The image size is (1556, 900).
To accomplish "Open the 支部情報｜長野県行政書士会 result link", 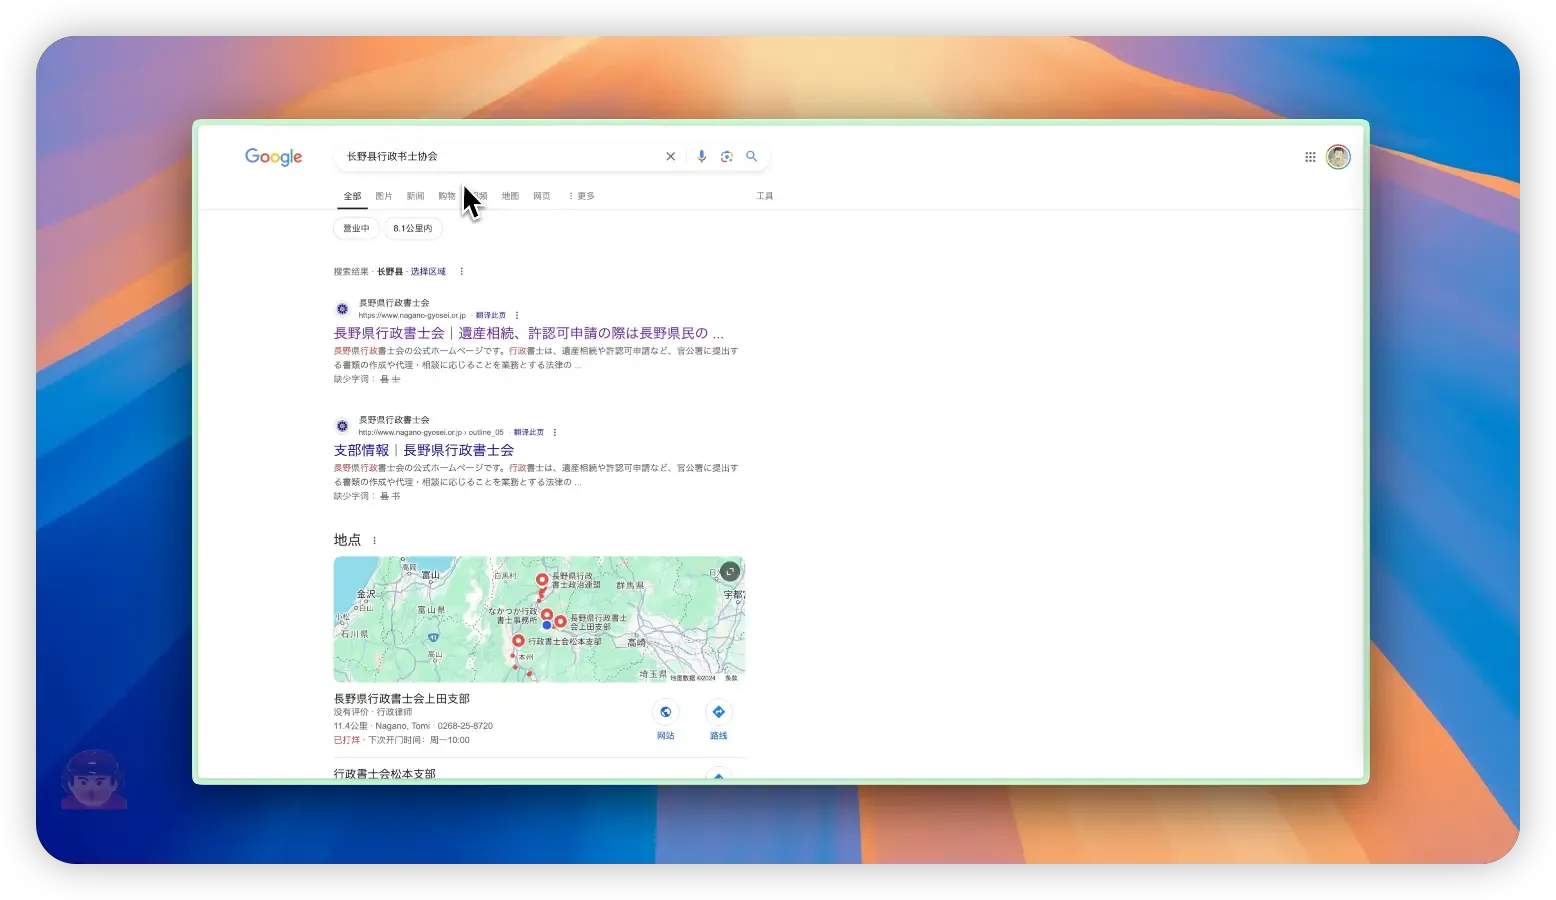I will pos(423,451).
